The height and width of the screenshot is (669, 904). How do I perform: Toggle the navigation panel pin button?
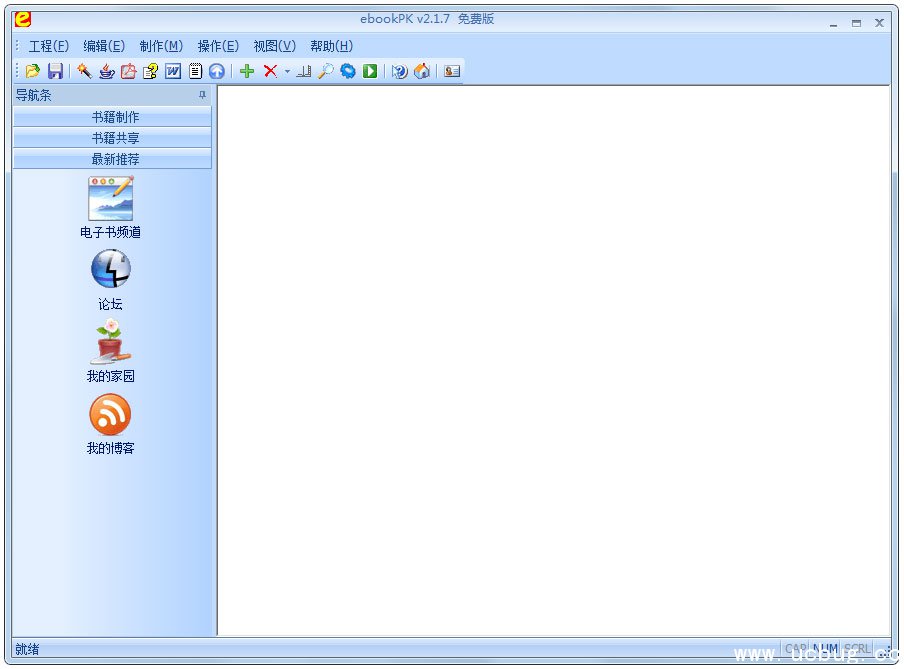coord(202,96)
